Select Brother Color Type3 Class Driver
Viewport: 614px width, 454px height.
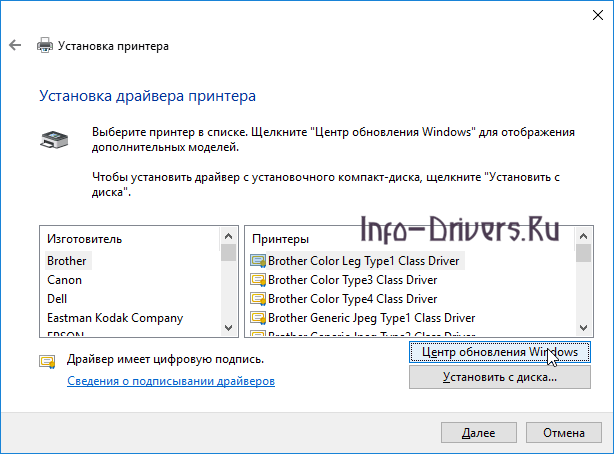[352, 280]
